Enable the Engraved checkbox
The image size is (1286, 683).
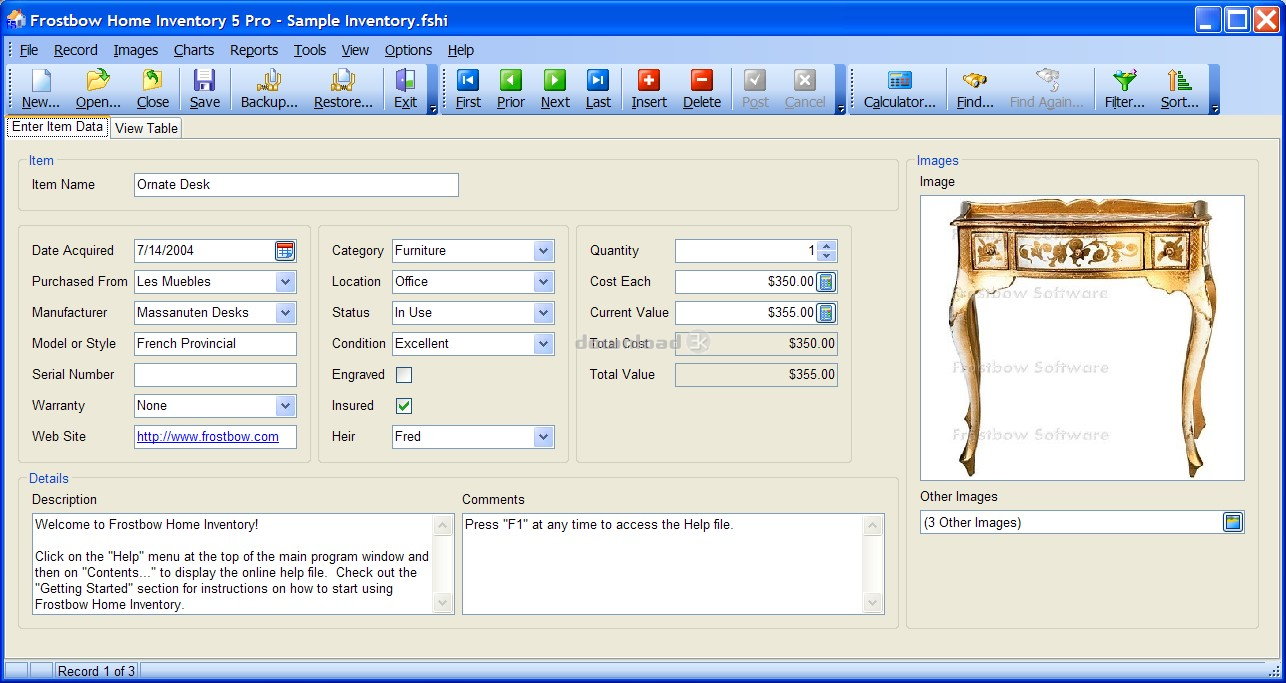[404, 375]
